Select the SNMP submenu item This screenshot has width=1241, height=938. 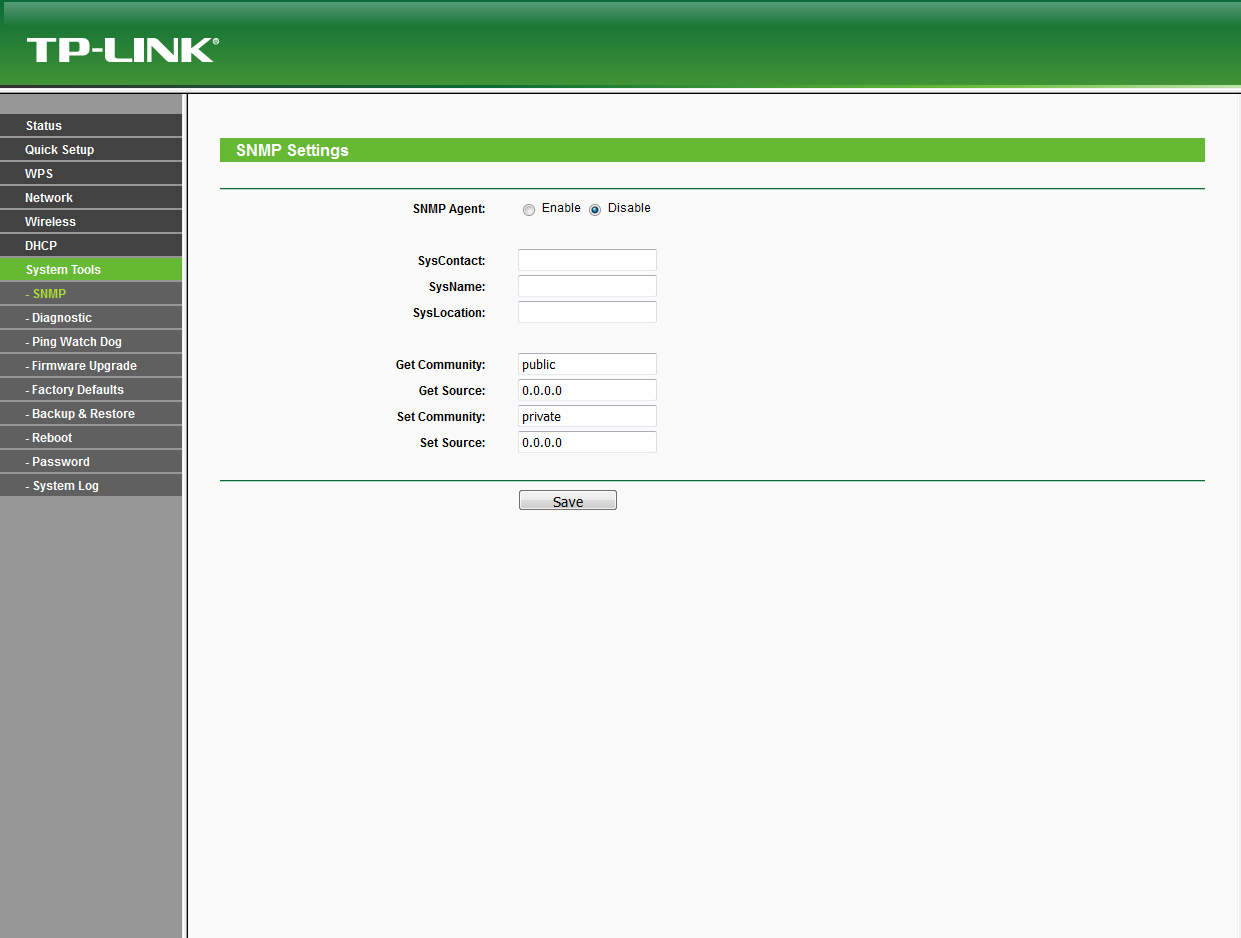click(91, 293)
